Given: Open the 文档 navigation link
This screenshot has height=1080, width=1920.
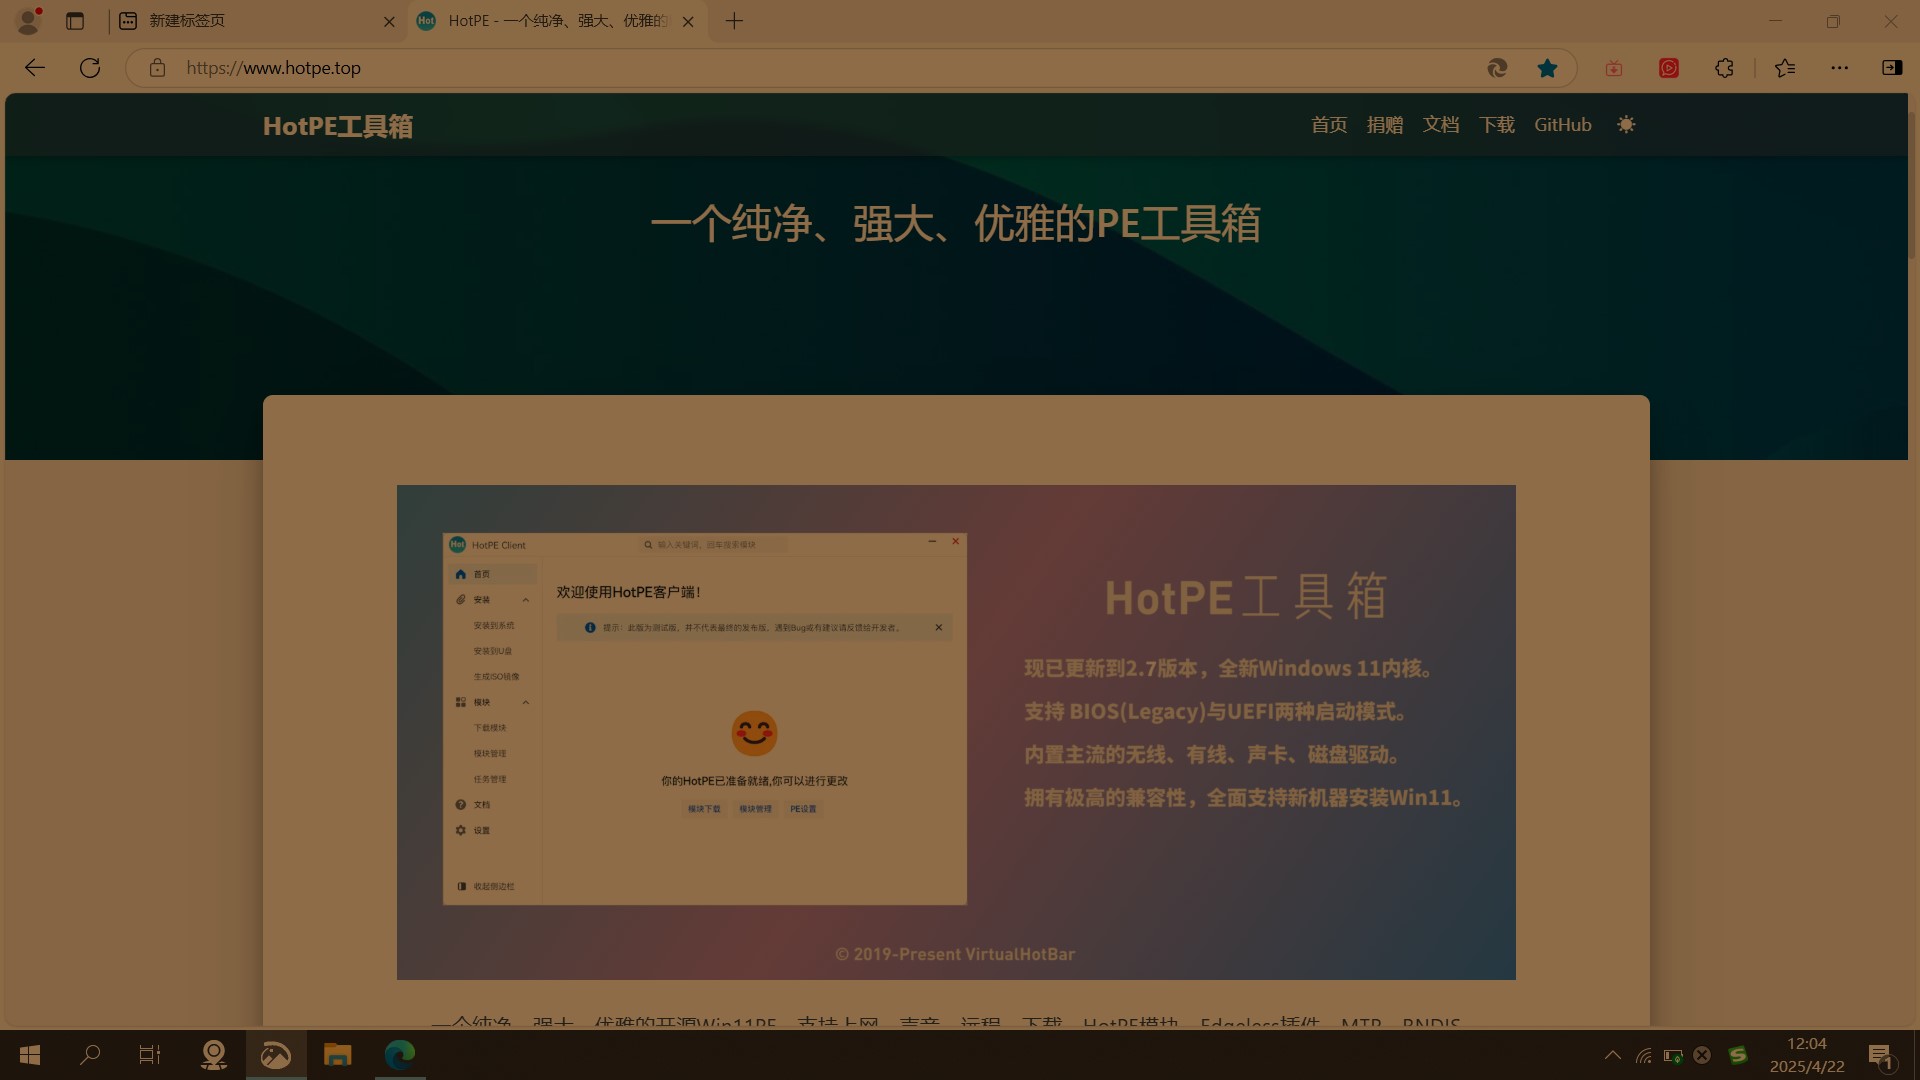Looking at the screenshot, I should [1441, 125].
